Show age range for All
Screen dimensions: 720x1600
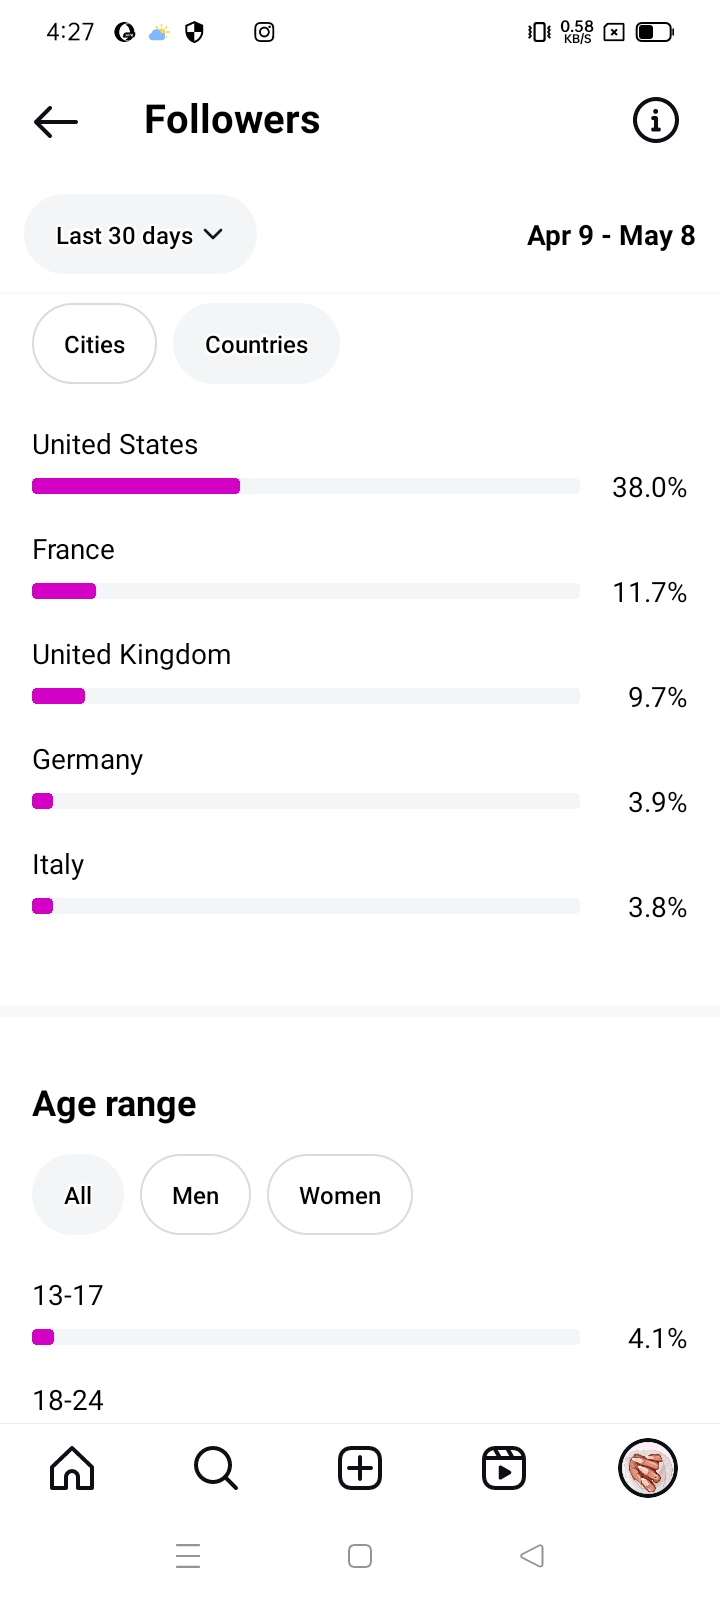(78, 1195)
